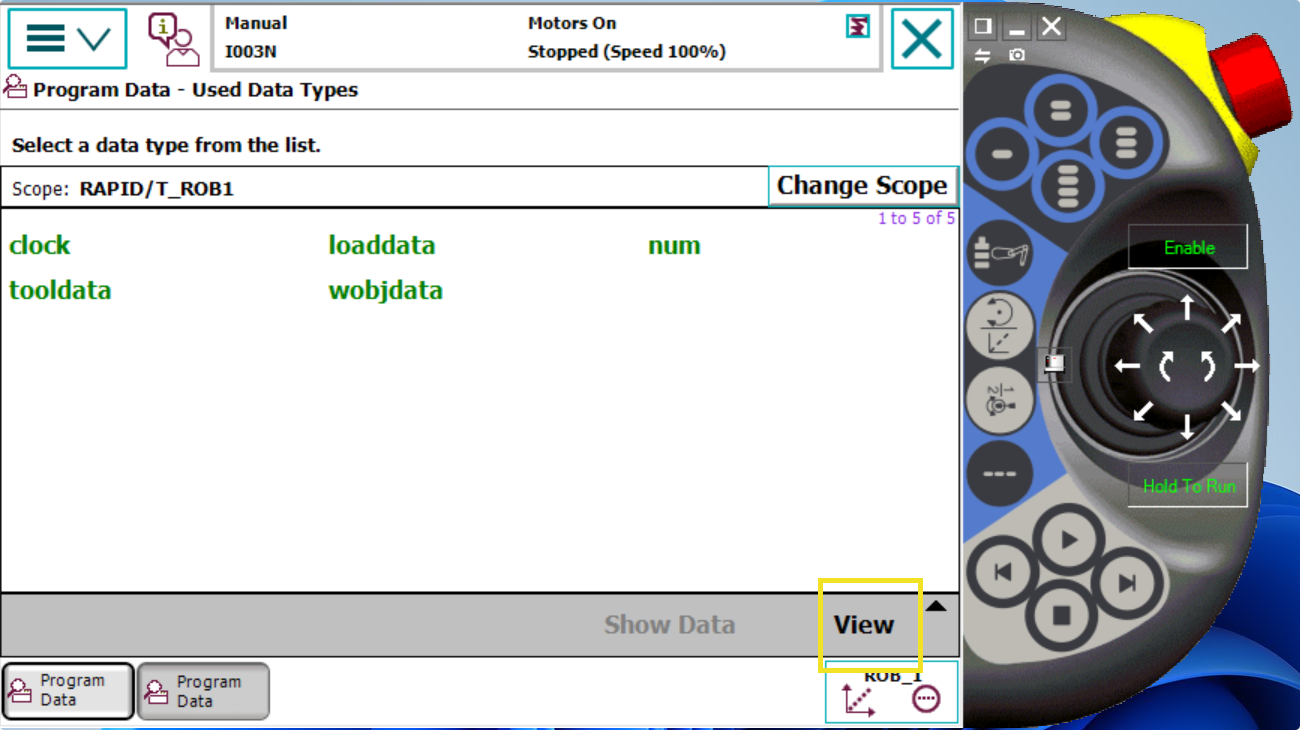This screenshot has height=730, width=1300.
Task: Switch to the second Program Data tab
Action: pyautogui.click(x=203, y=691)
